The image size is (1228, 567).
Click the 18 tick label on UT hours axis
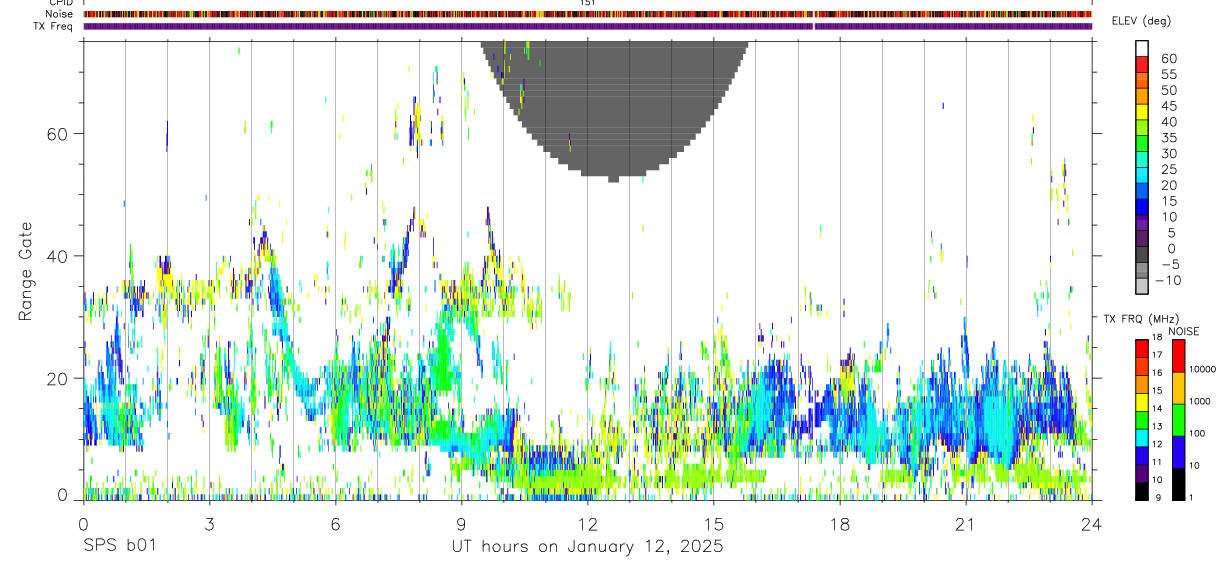click(x=840, y=524)
